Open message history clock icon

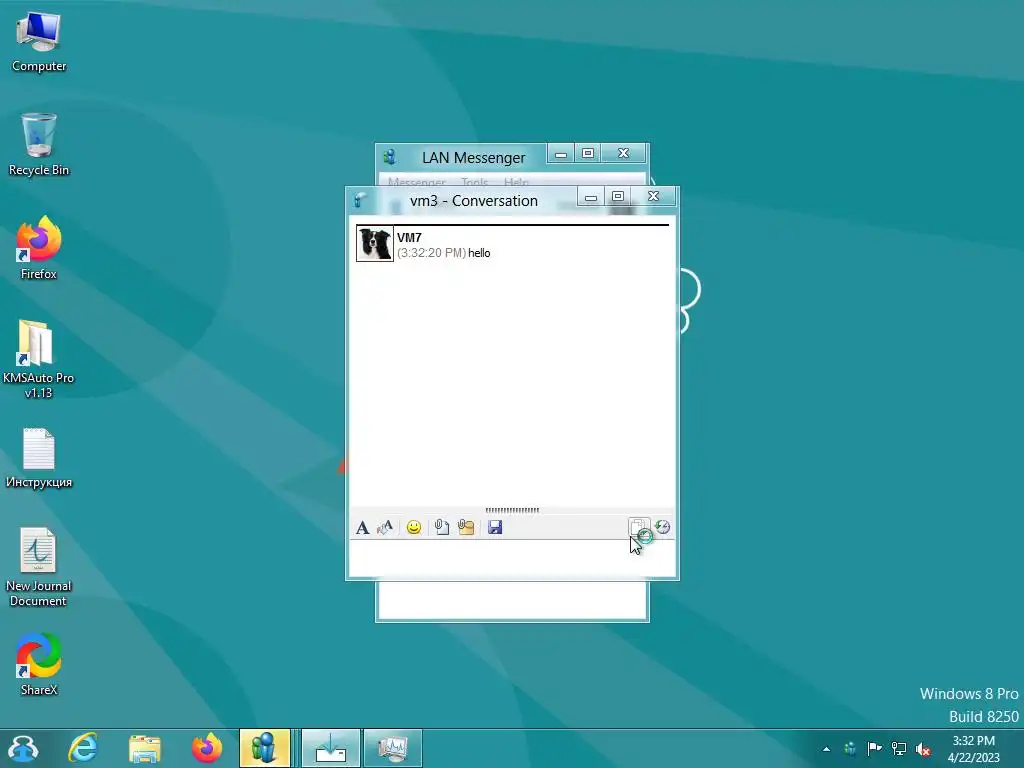pyautogui.click(x=662, y=527)
